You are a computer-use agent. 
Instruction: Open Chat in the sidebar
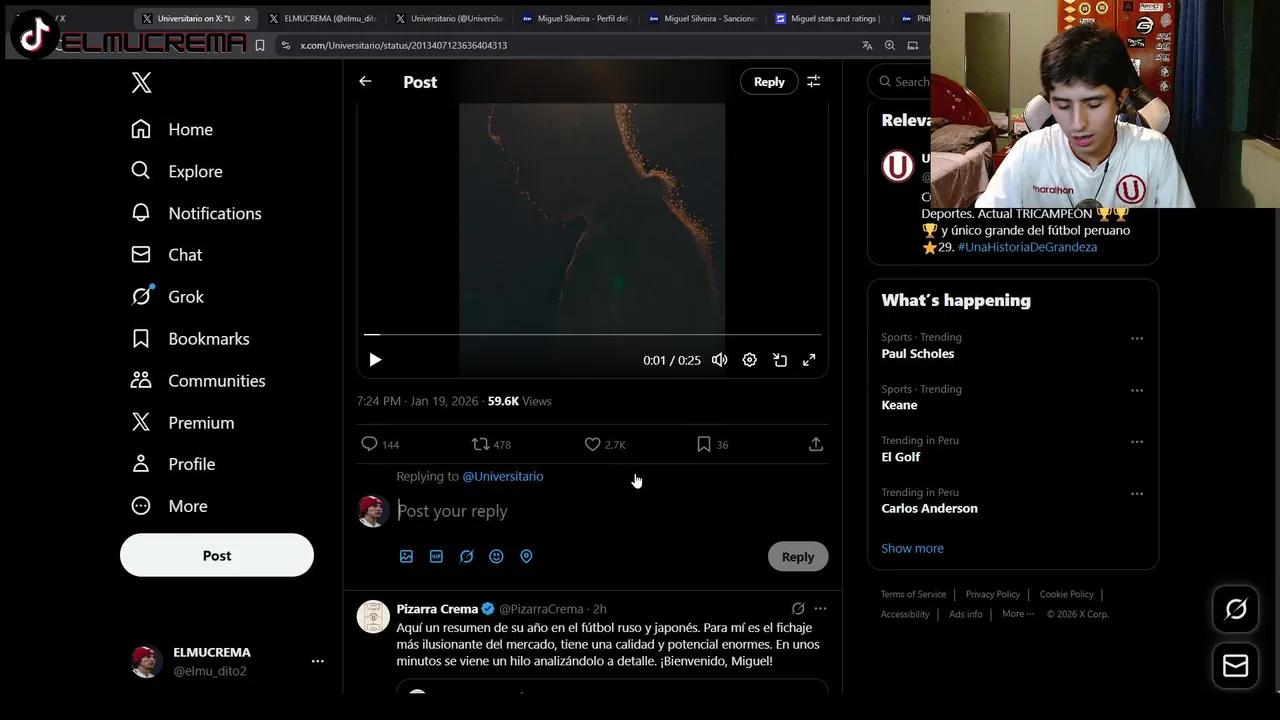click(x=167, y=255)
